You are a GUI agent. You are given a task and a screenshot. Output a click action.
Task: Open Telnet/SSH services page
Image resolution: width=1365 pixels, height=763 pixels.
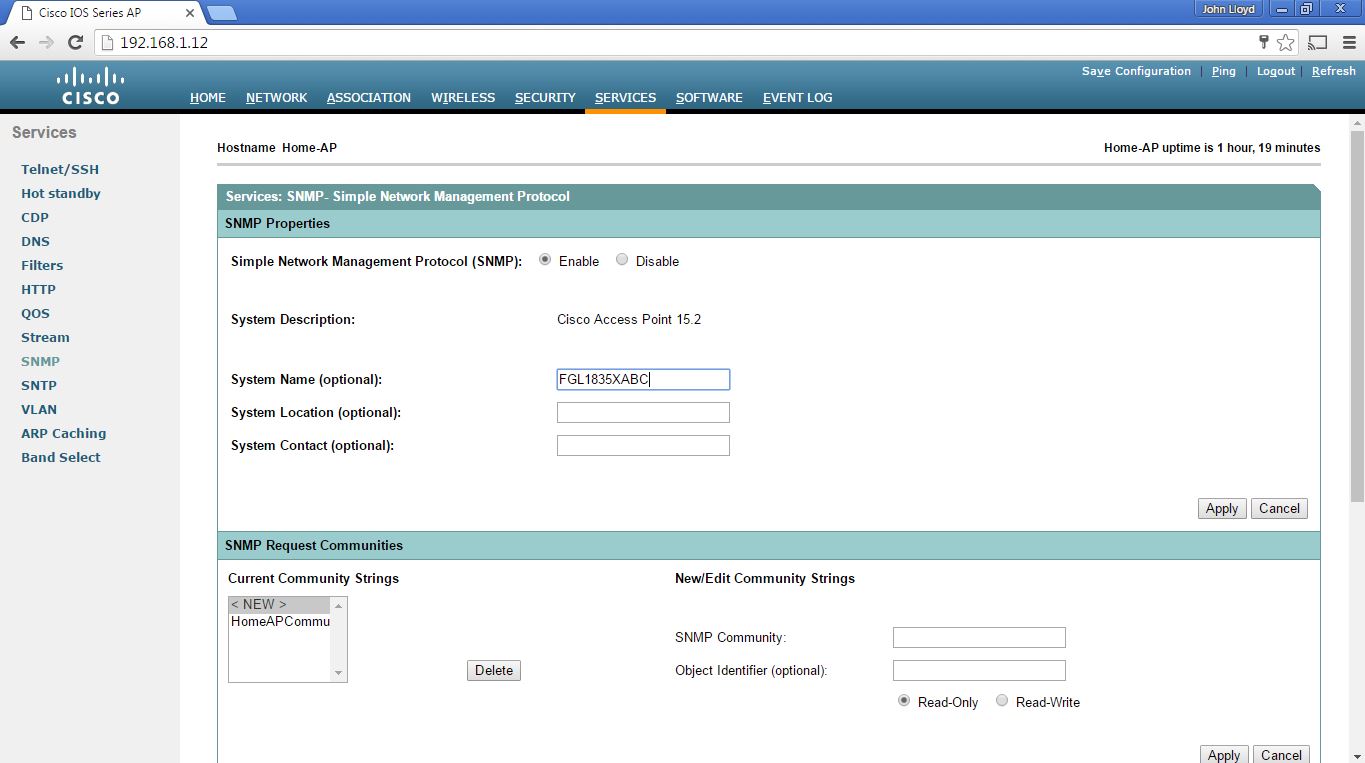coord(60,169)
